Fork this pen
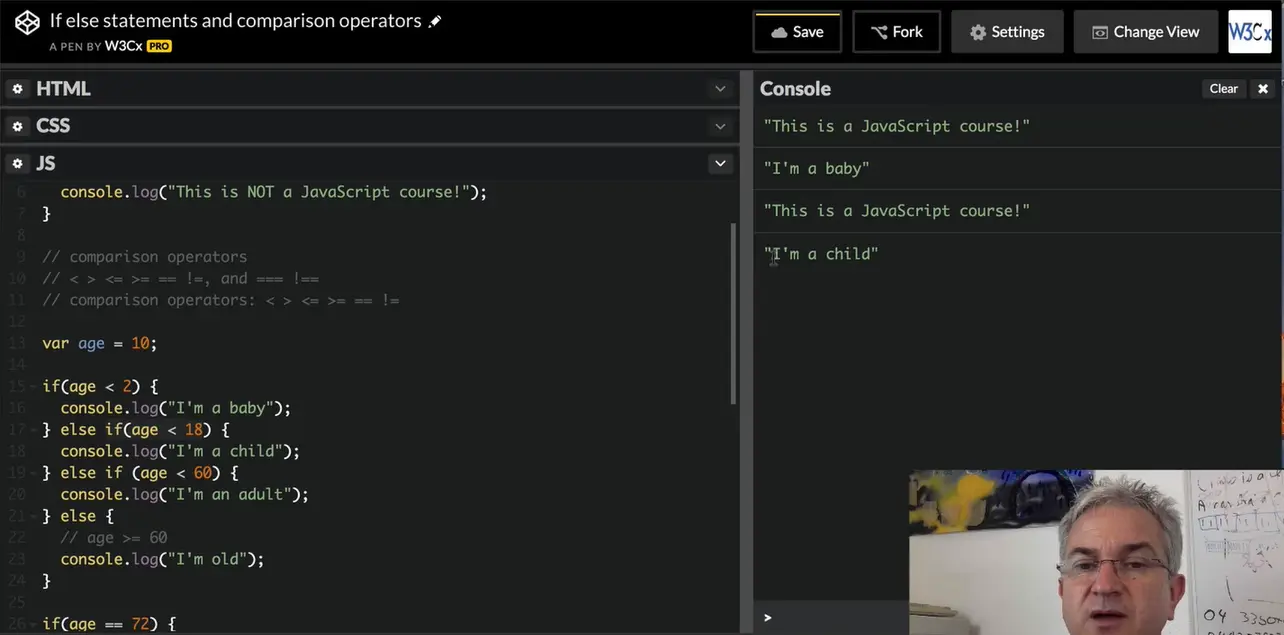1284x635 pixels. pyautogui.click(x=896, y=32)
